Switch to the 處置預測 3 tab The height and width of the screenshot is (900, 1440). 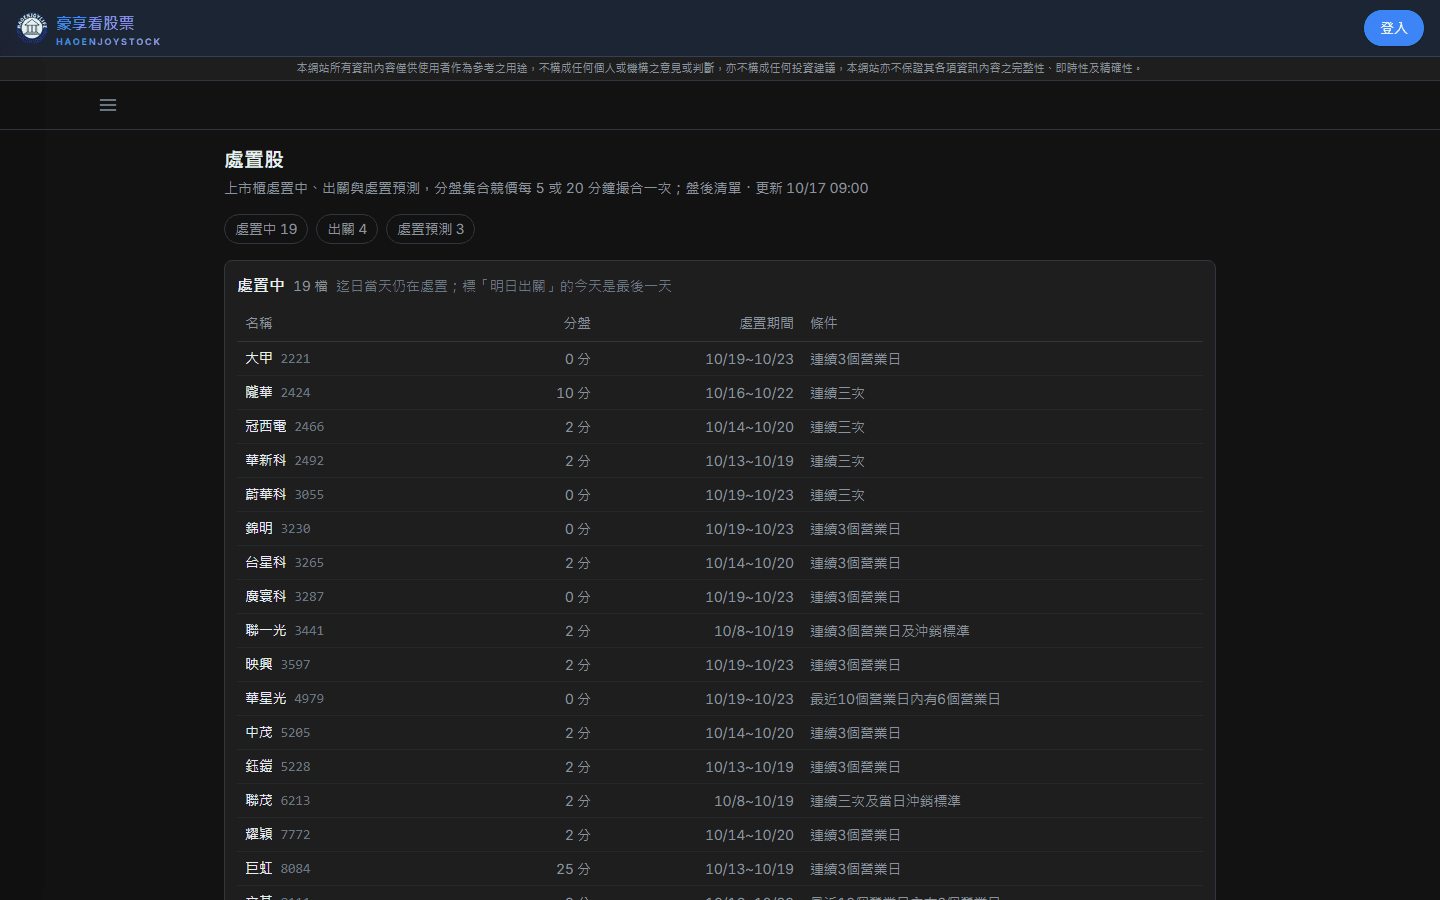[430, 229]
